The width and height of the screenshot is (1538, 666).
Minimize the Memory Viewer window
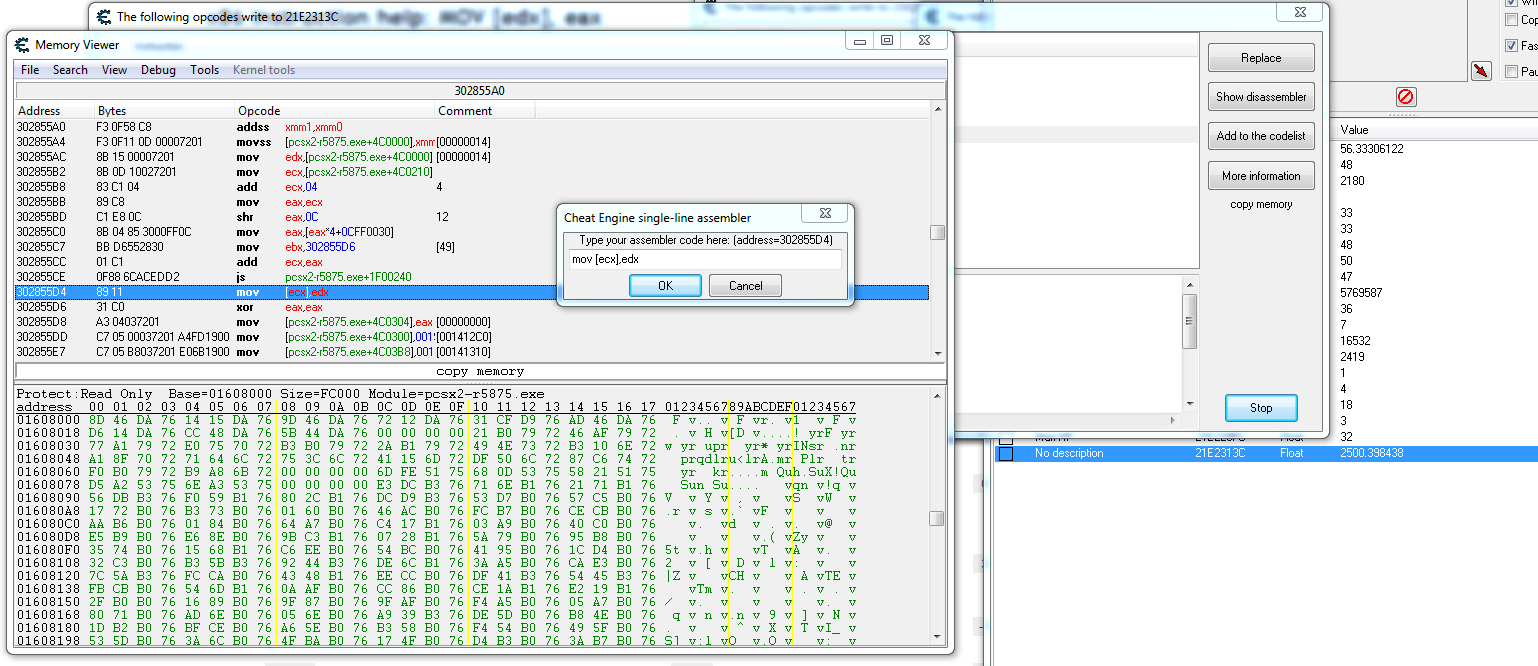[860, 40]
